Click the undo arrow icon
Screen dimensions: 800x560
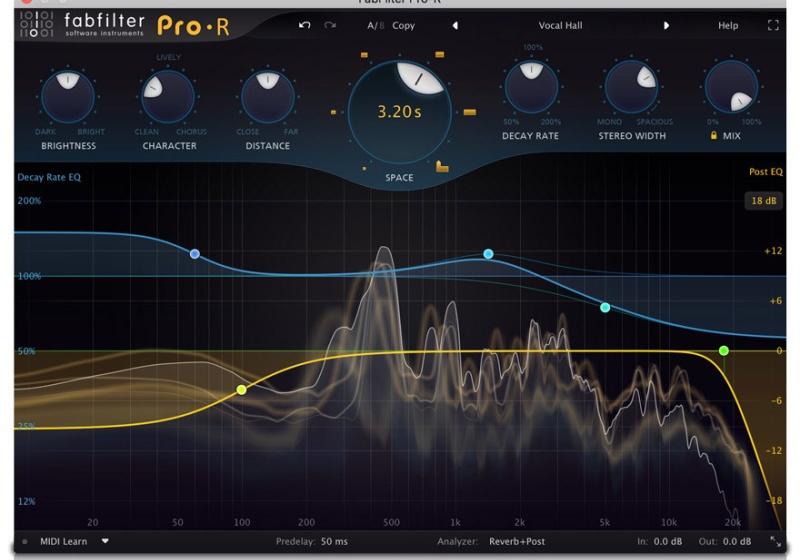[x=305, y=25]
